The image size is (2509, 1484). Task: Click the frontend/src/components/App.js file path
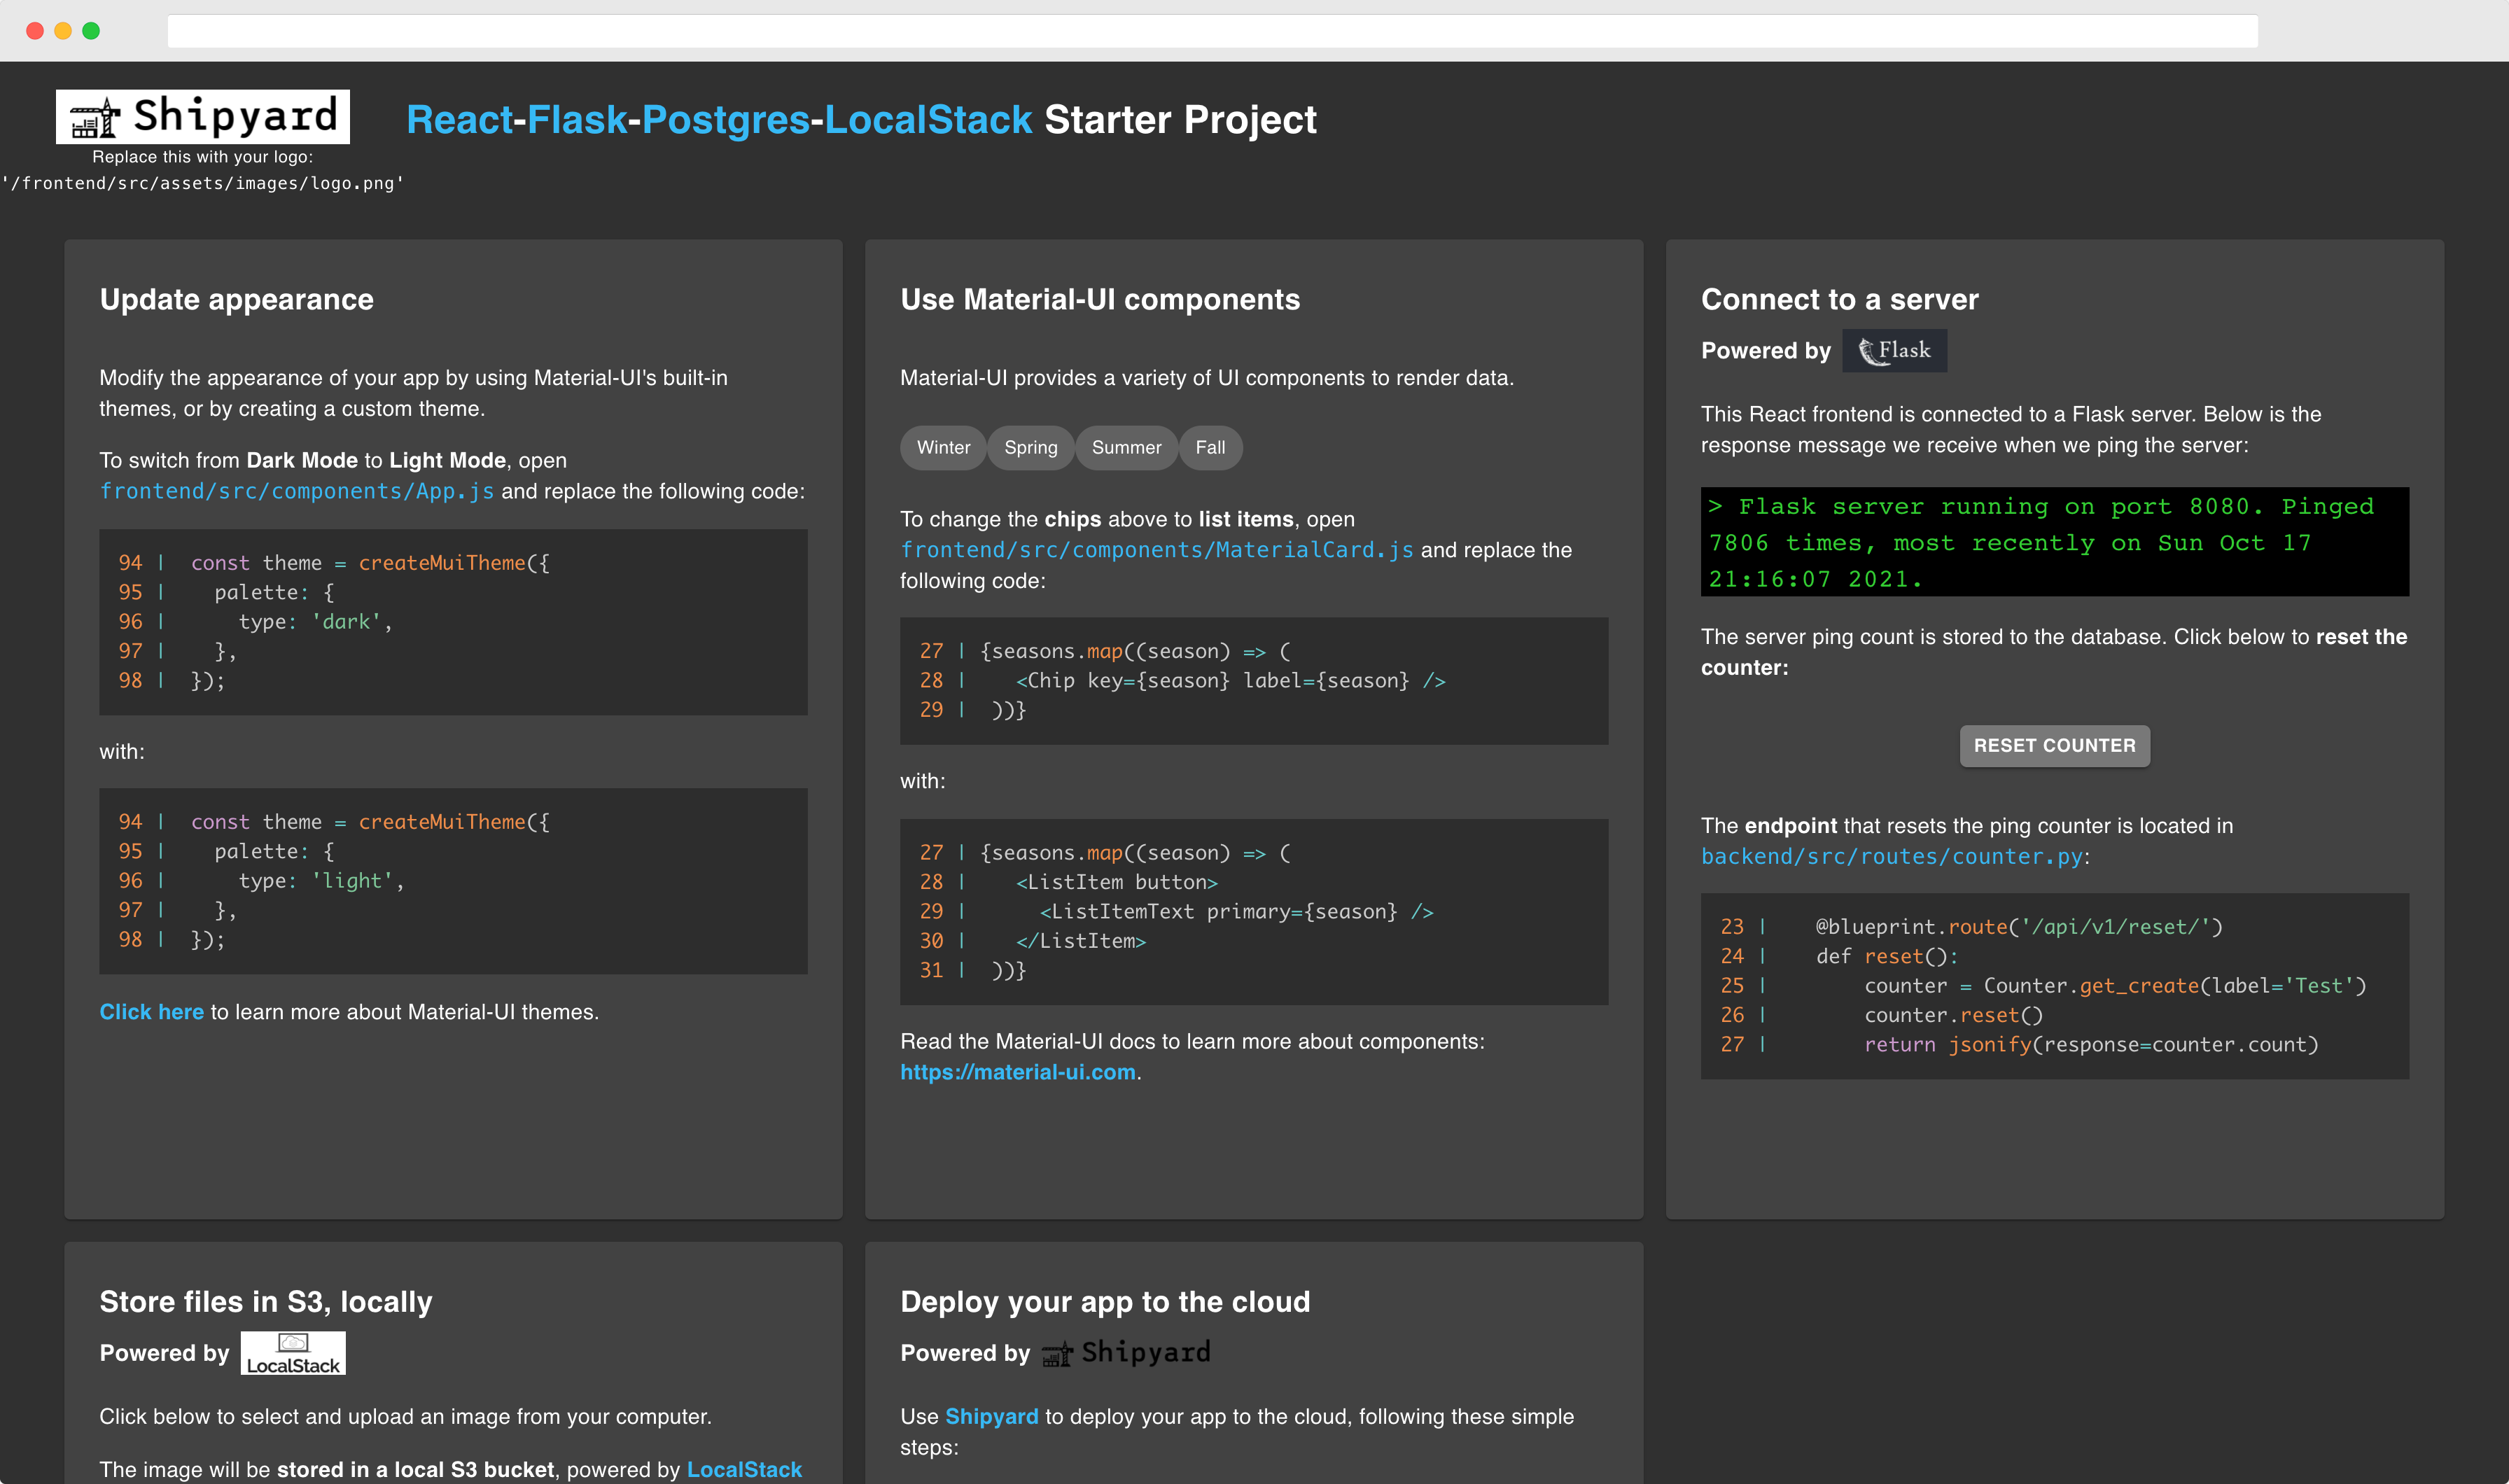(297, 491)
